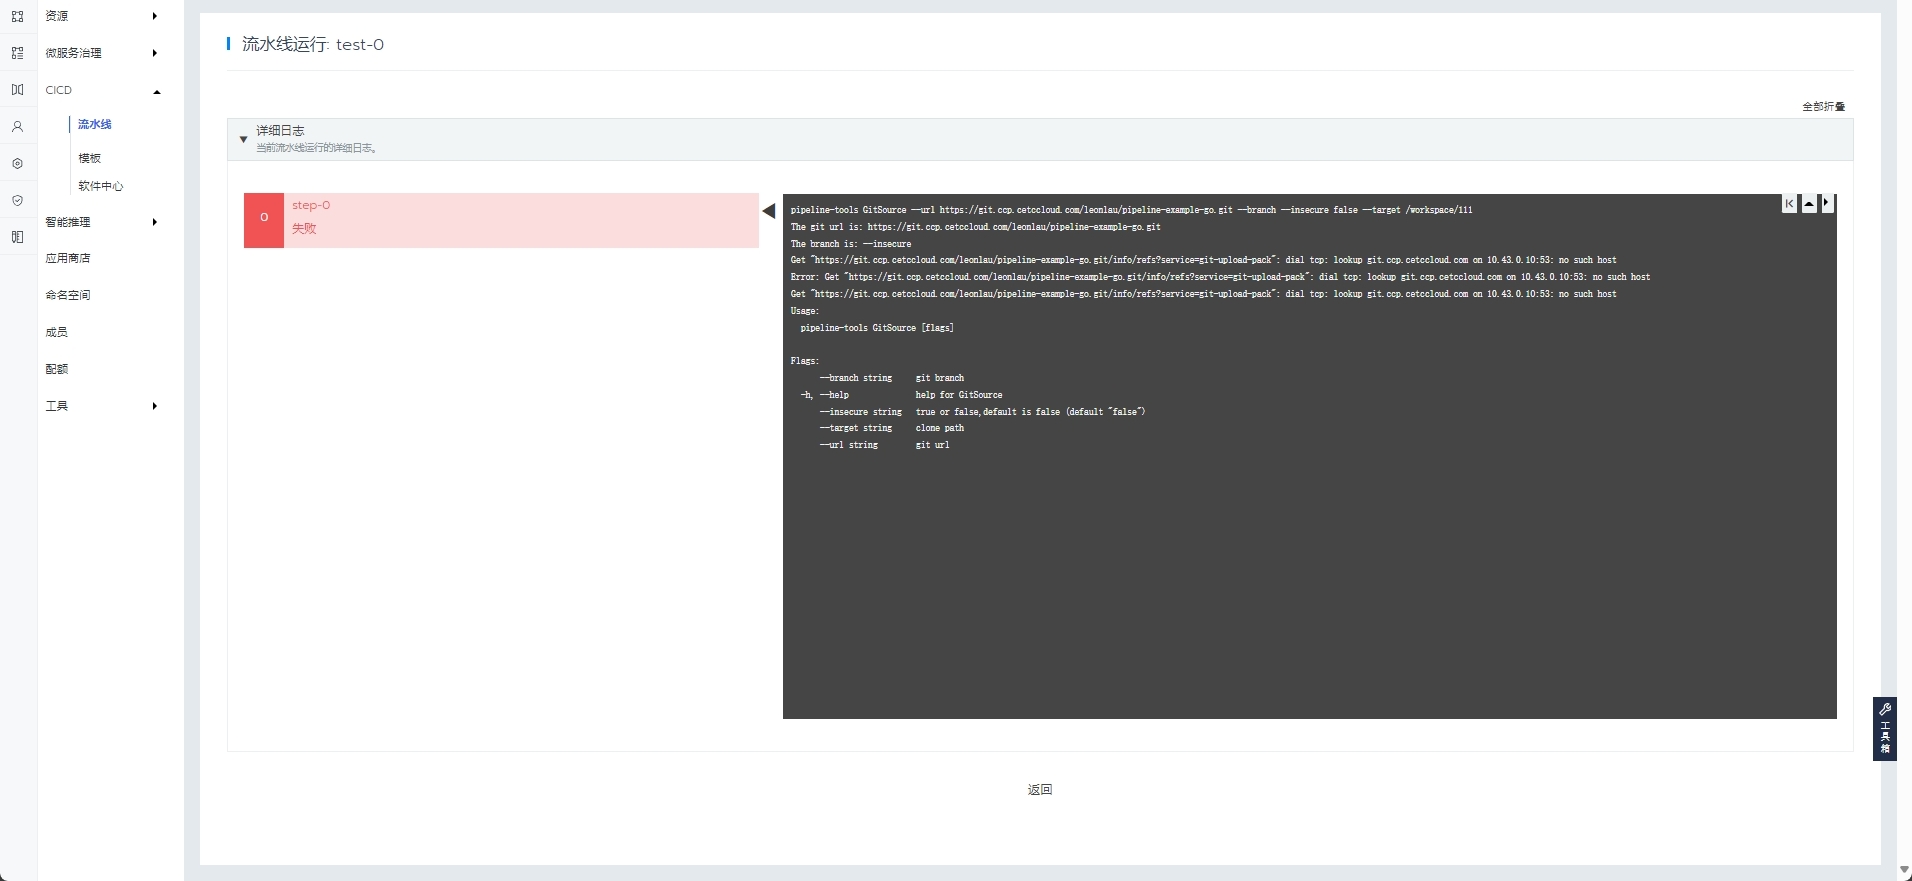Screen dimensions: 1912x881
Task: Click the '--branch string' flag line
Action: click(x=892, y=378)
